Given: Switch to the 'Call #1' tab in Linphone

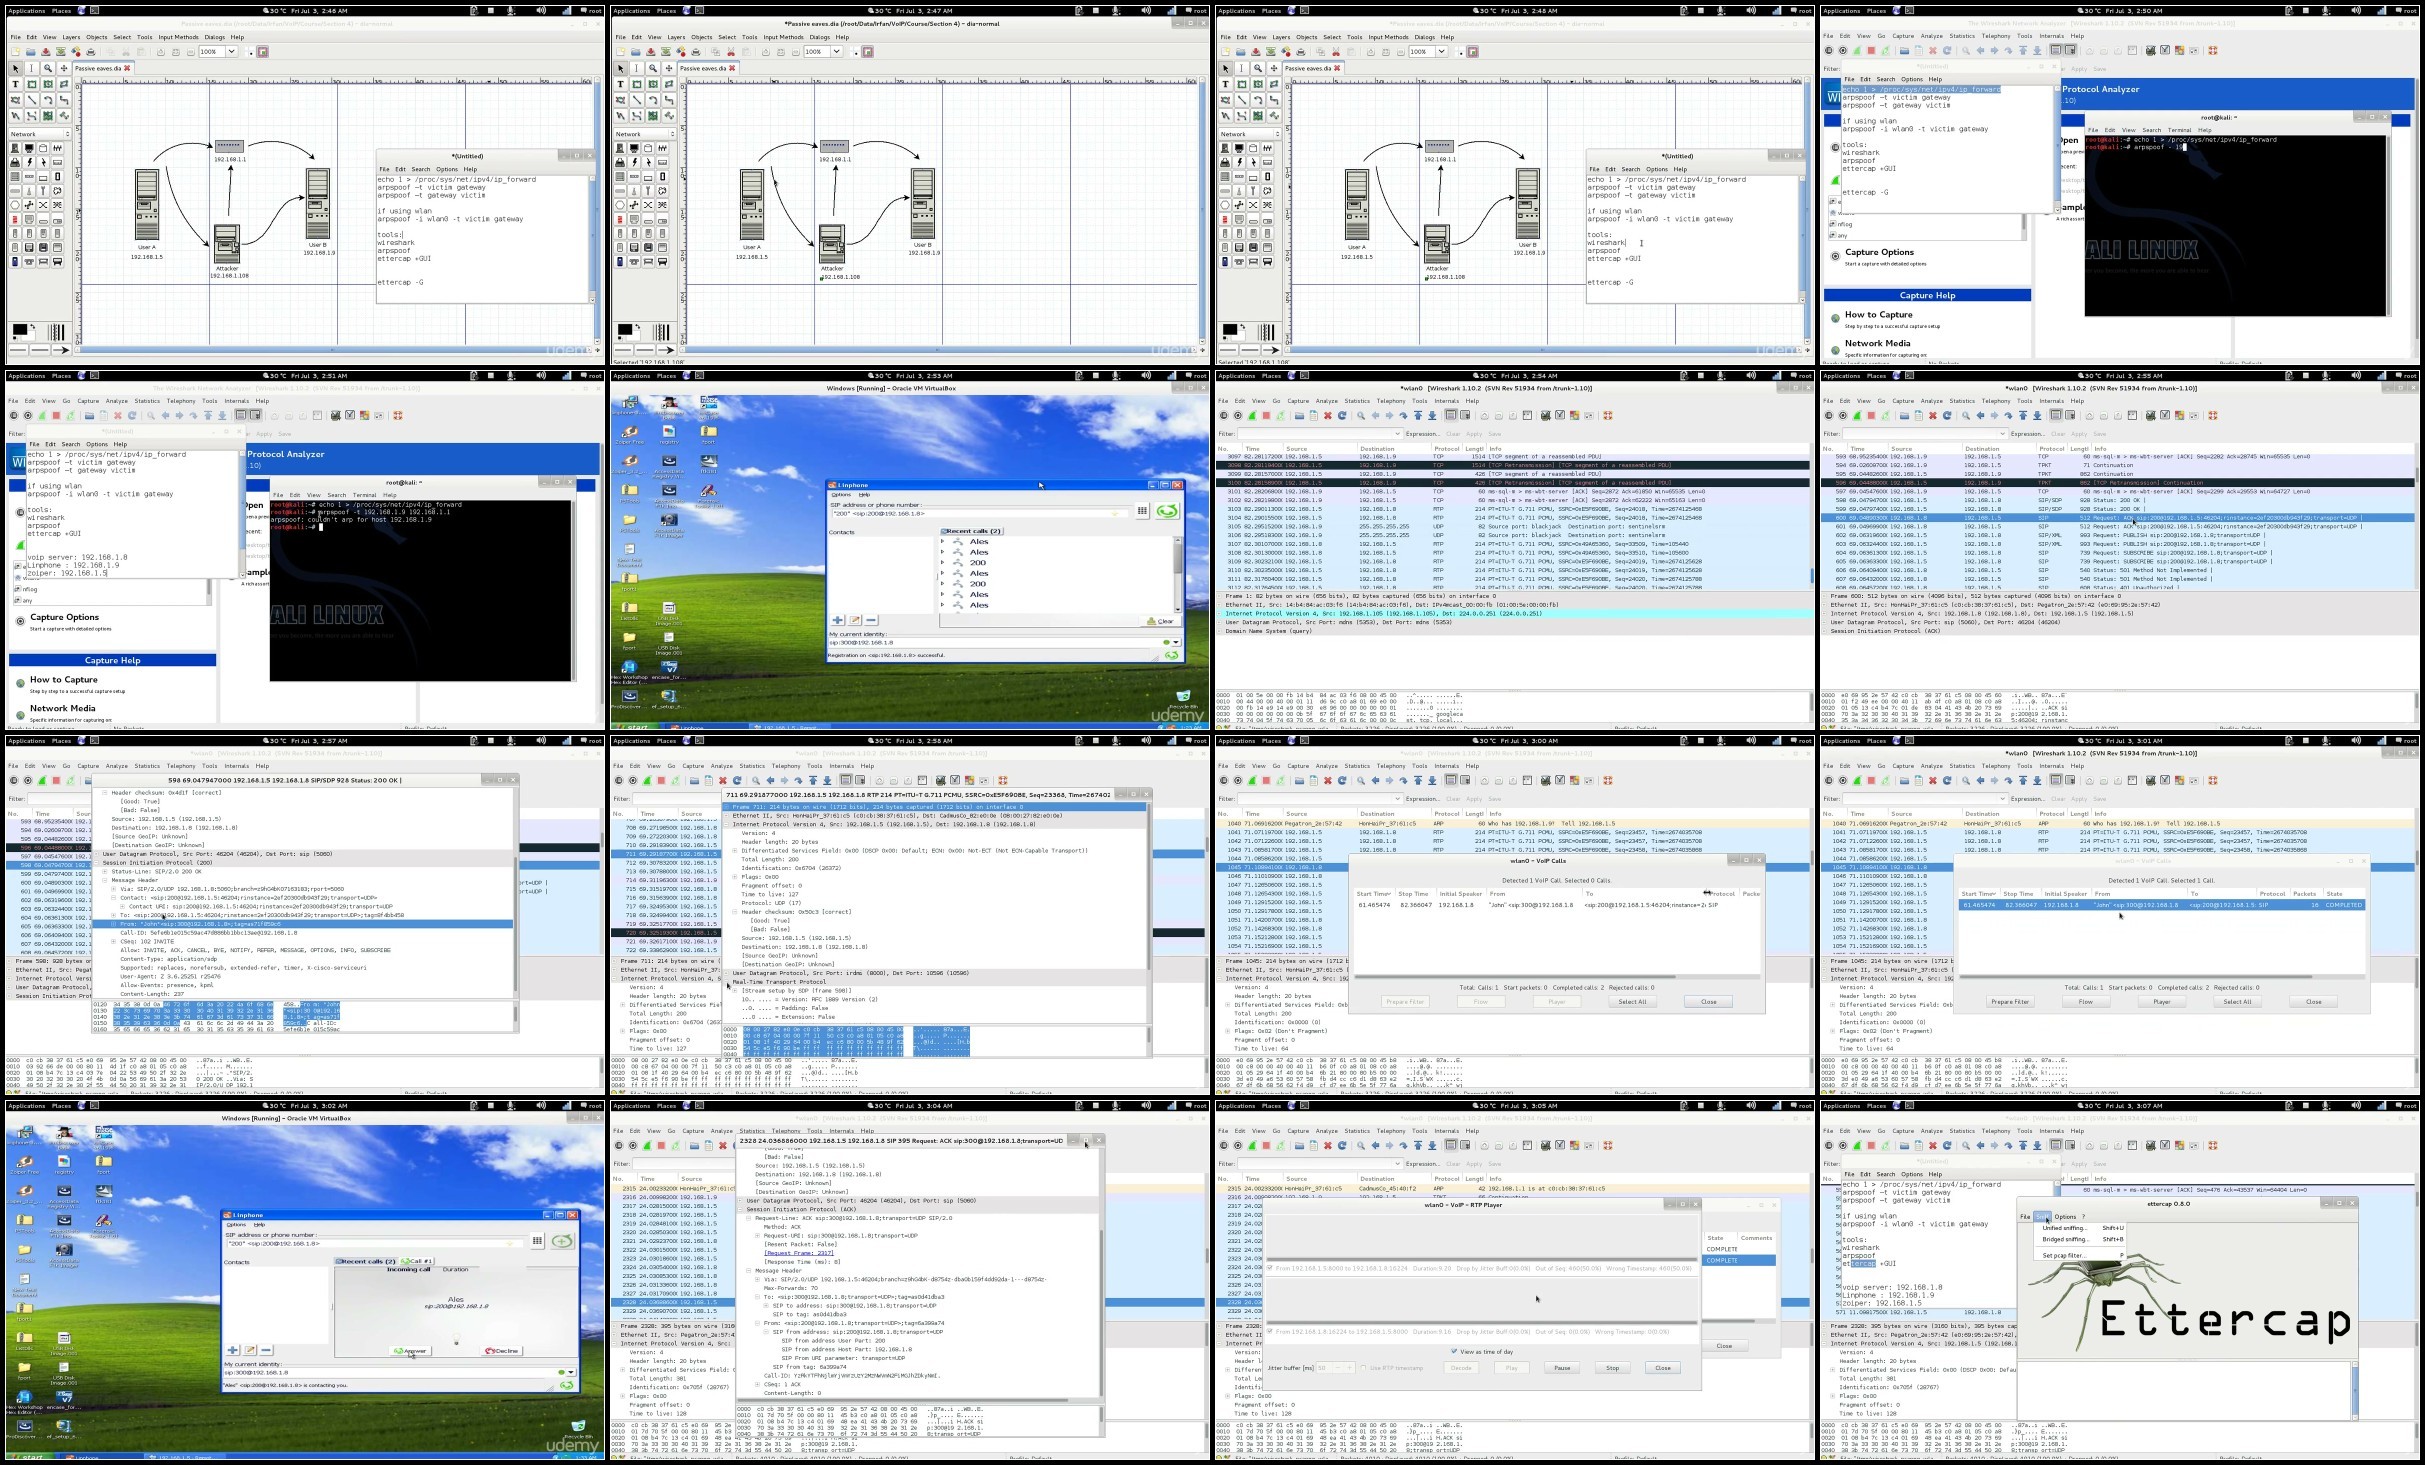Looking at the screenshot, I should pos(417,1261).
